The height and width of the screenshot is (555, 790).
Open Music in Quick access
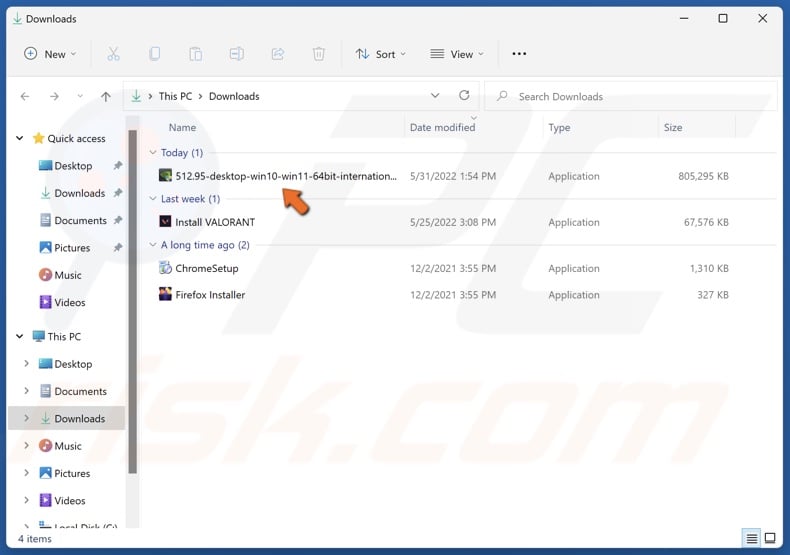[x=60, y=275]
